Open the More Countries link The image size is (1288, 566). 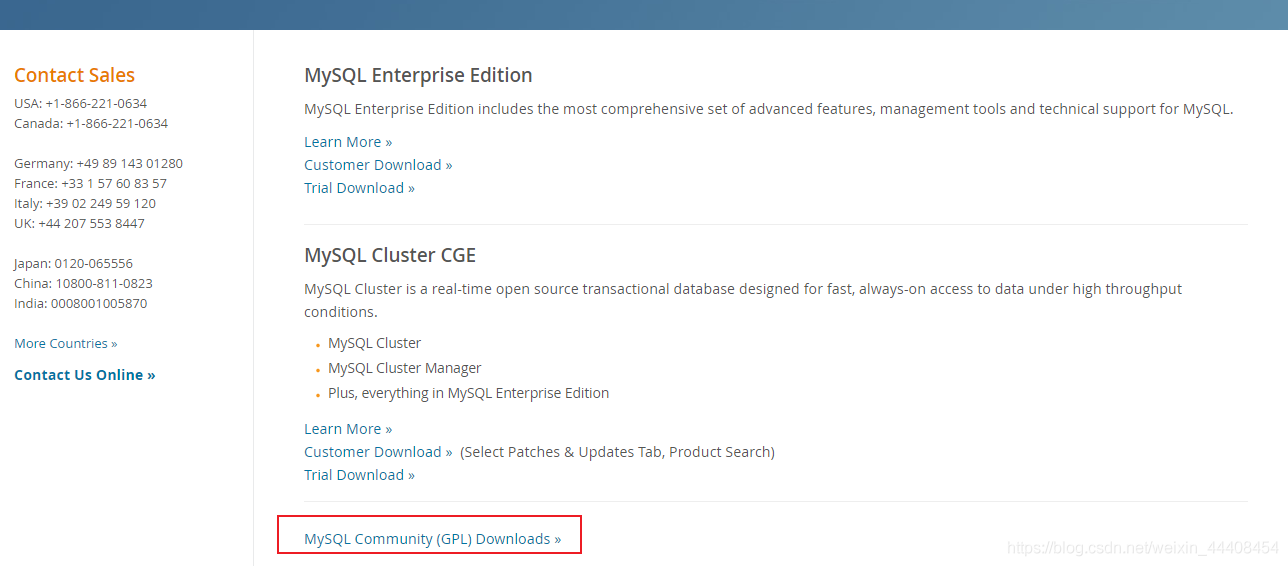tap(65, 343)
